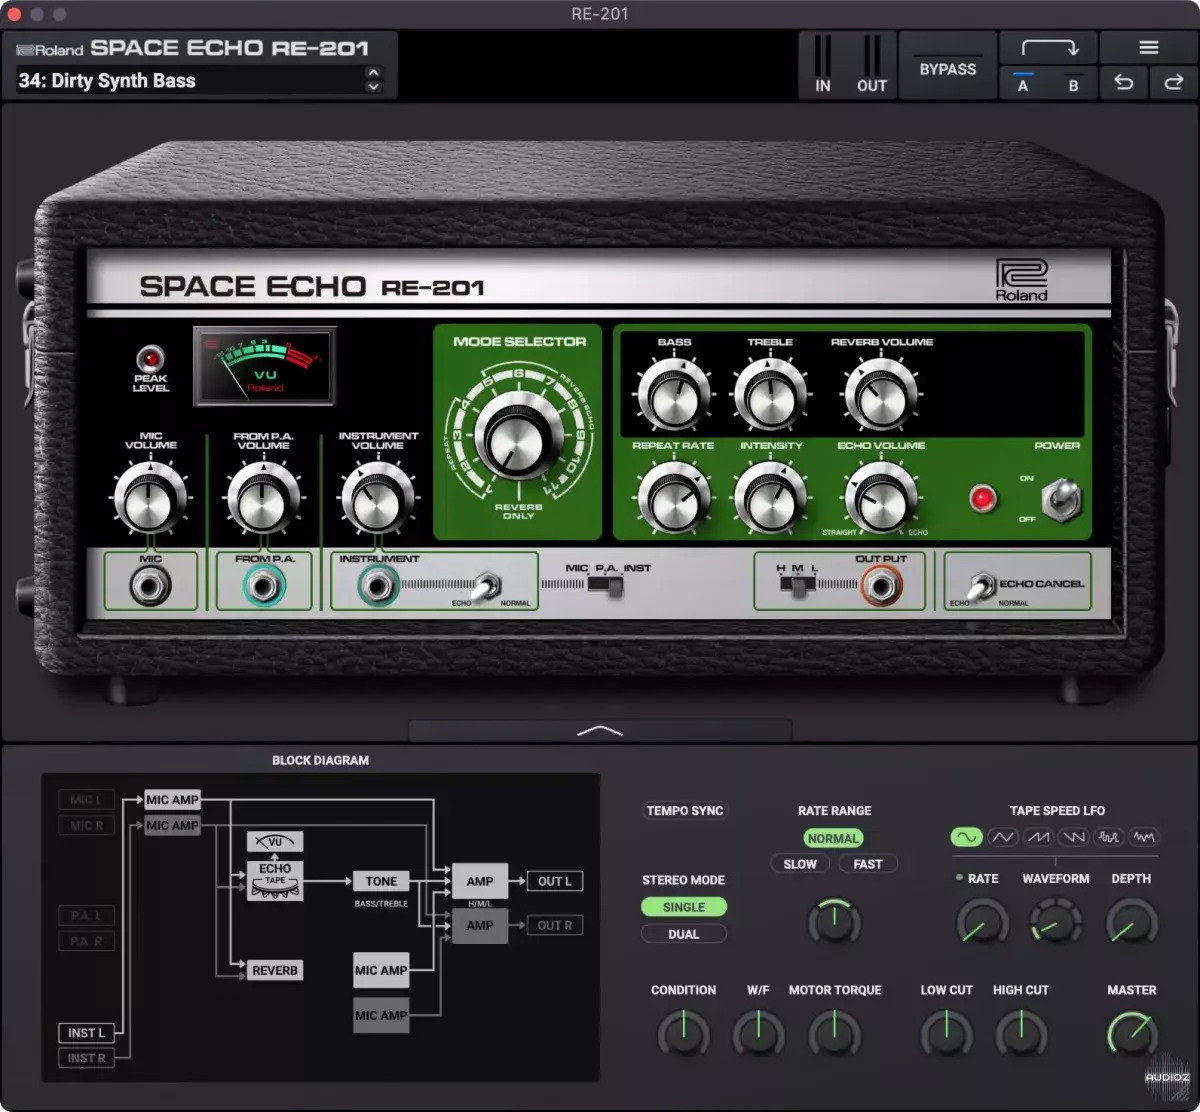
Task: Click the MASTER knob
Action: pos(1131,1033)
